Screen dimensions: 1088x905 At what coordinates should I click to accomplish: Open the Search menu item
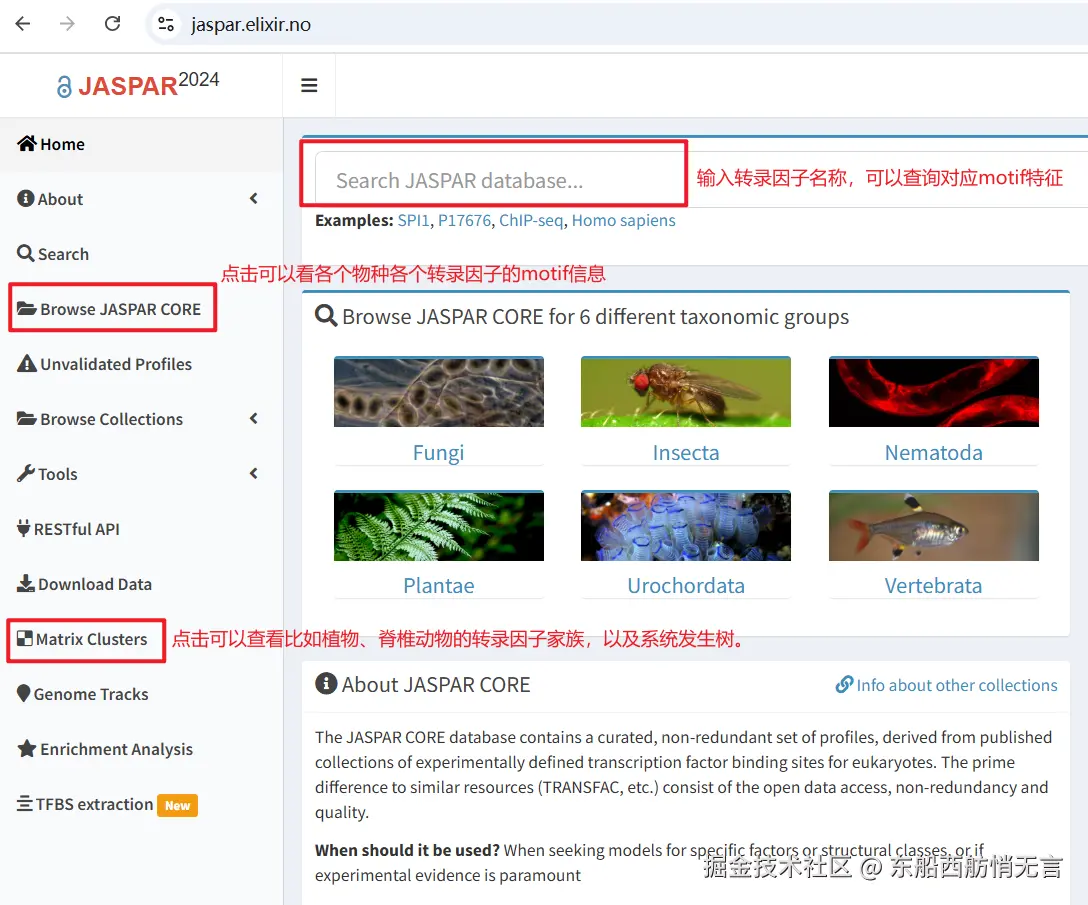click(142, 254)
